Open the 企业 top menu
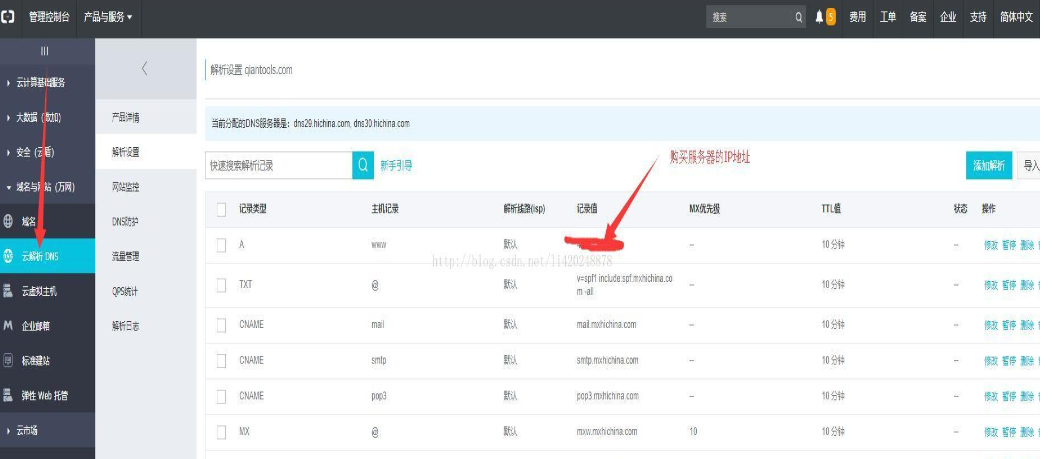 948,17
